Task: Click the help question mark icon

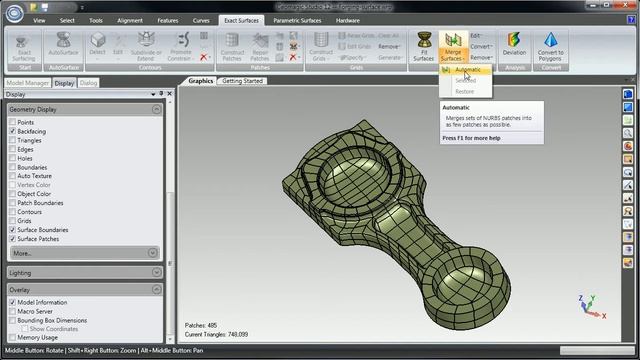Action: coord(631,20)
